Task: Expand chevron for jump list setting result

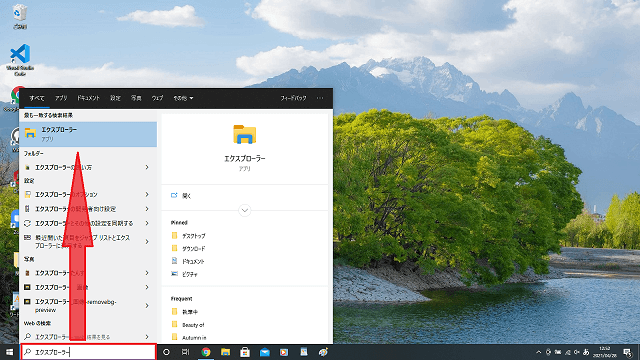Action: [x=147, y=242]
